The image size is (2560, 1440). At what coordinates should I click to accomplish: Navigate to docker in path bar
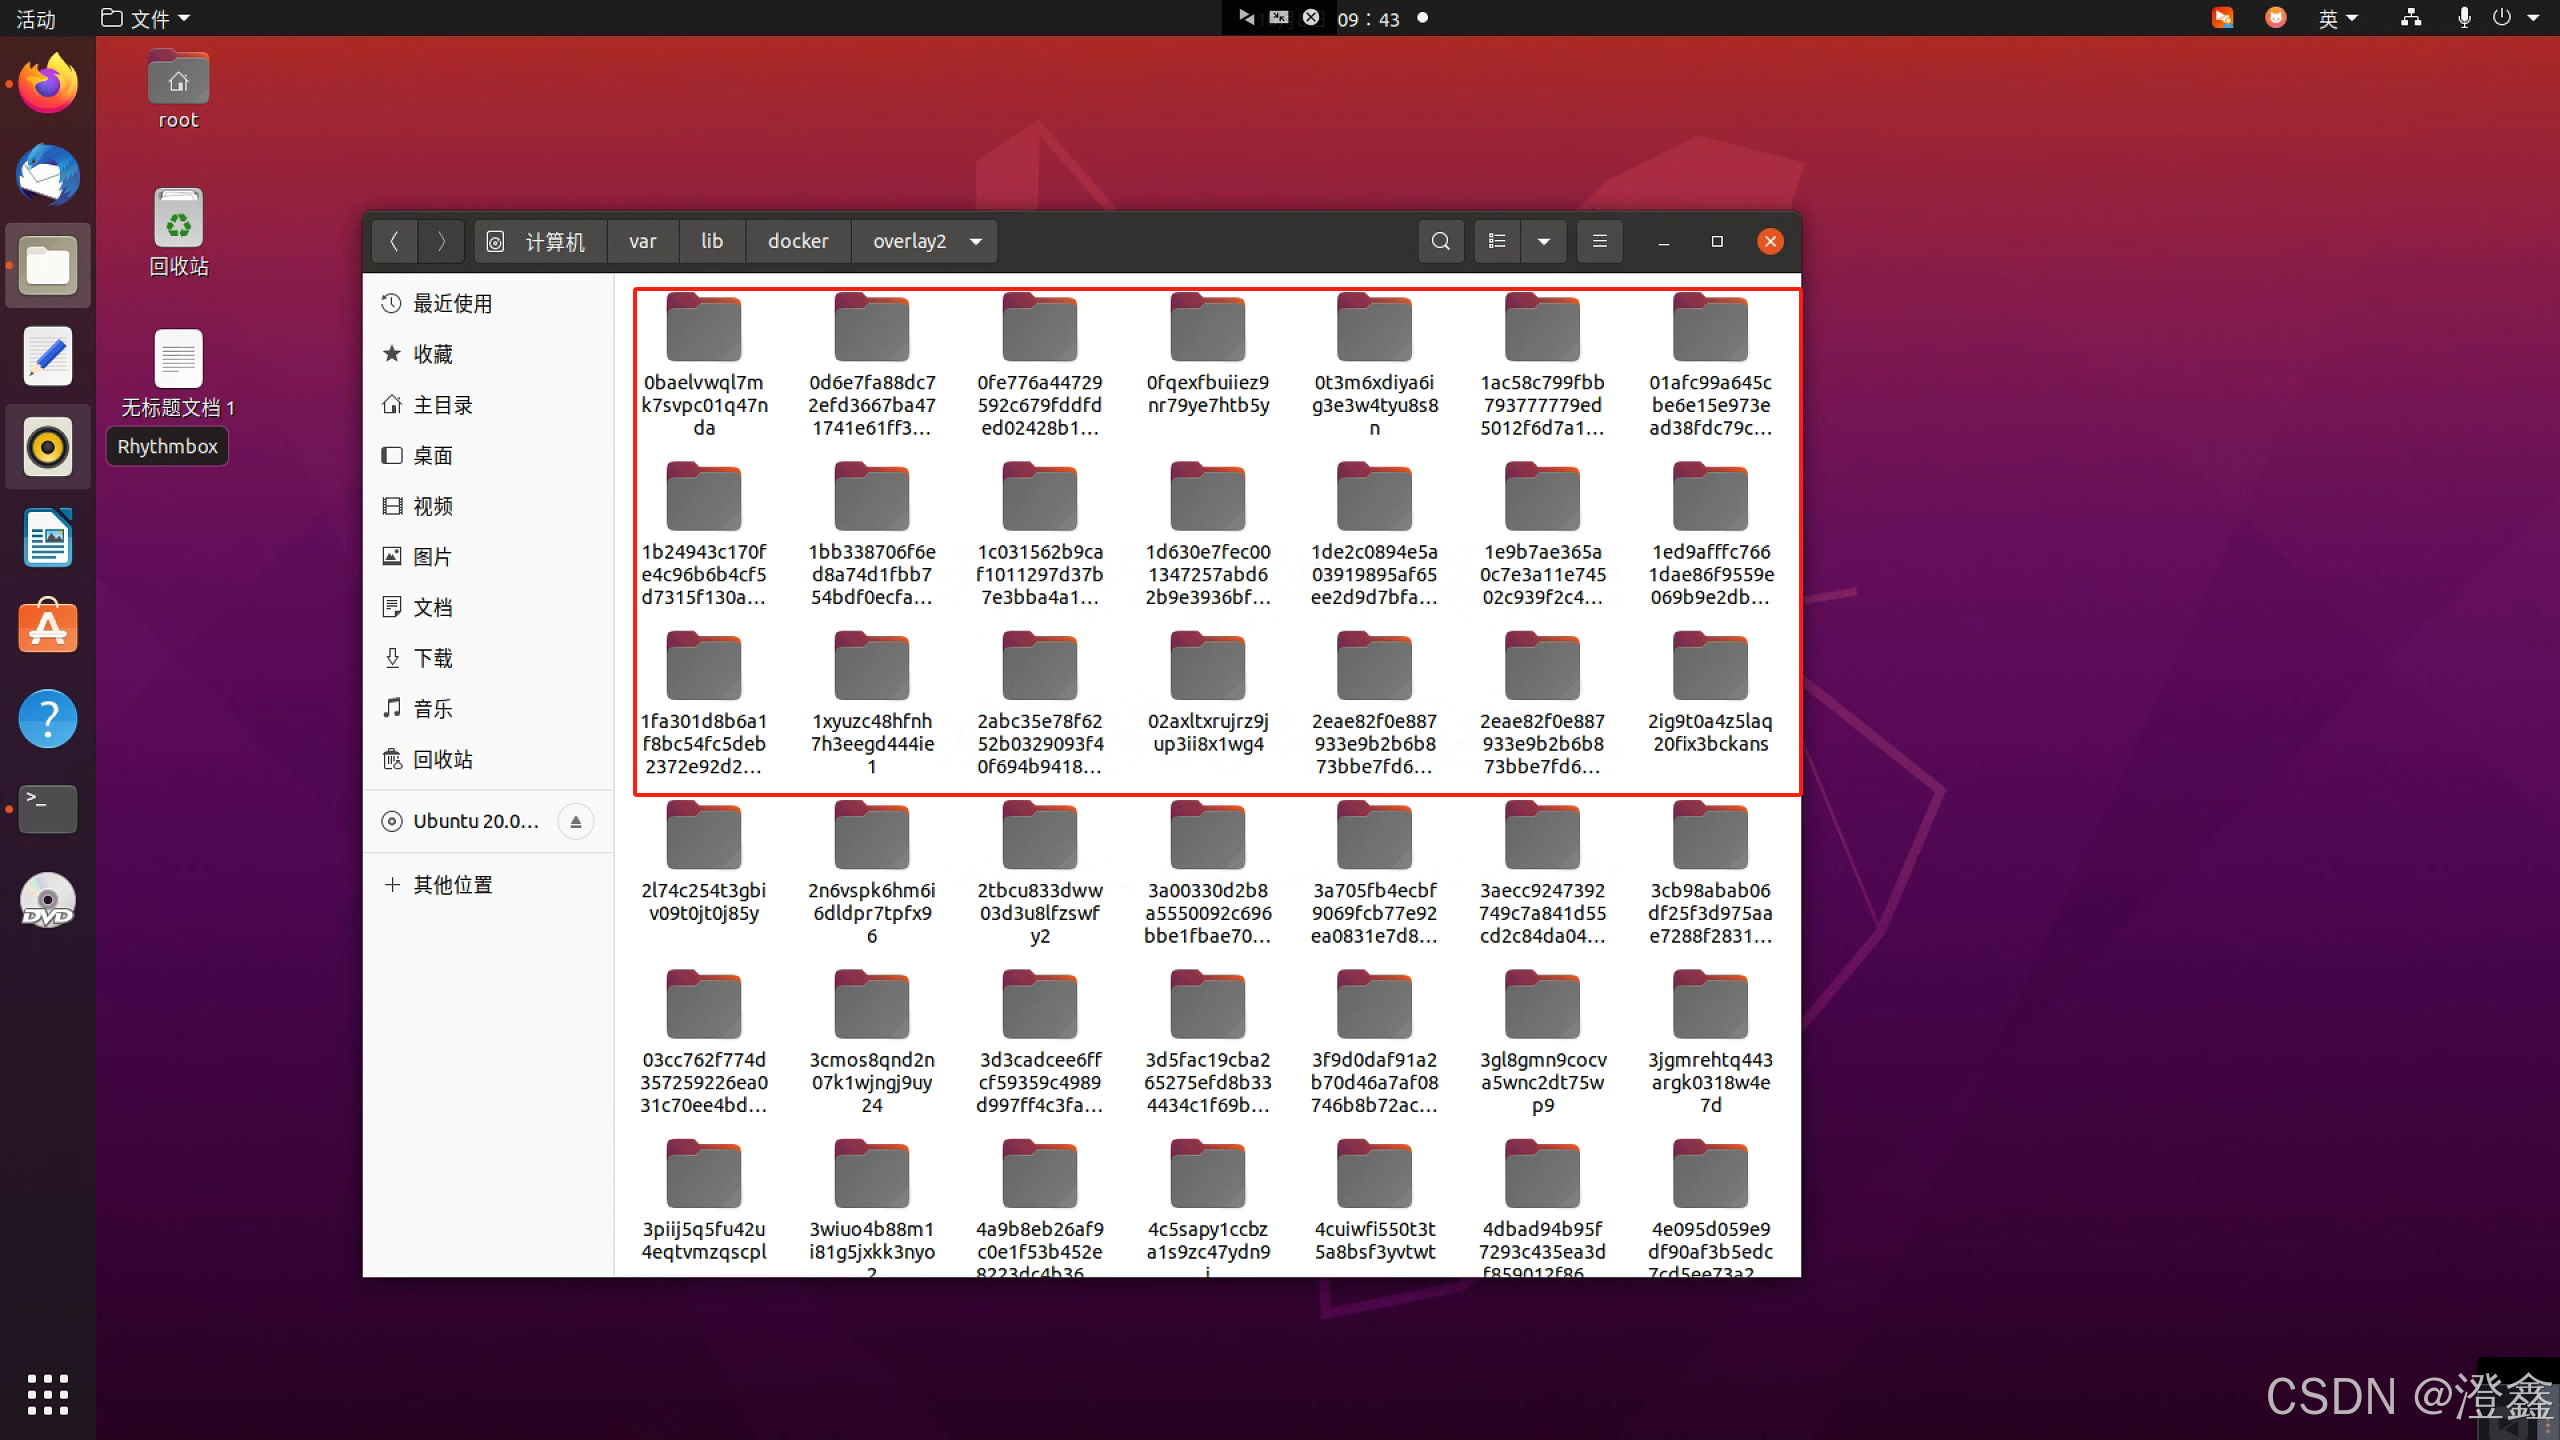(x=797, y=241)
